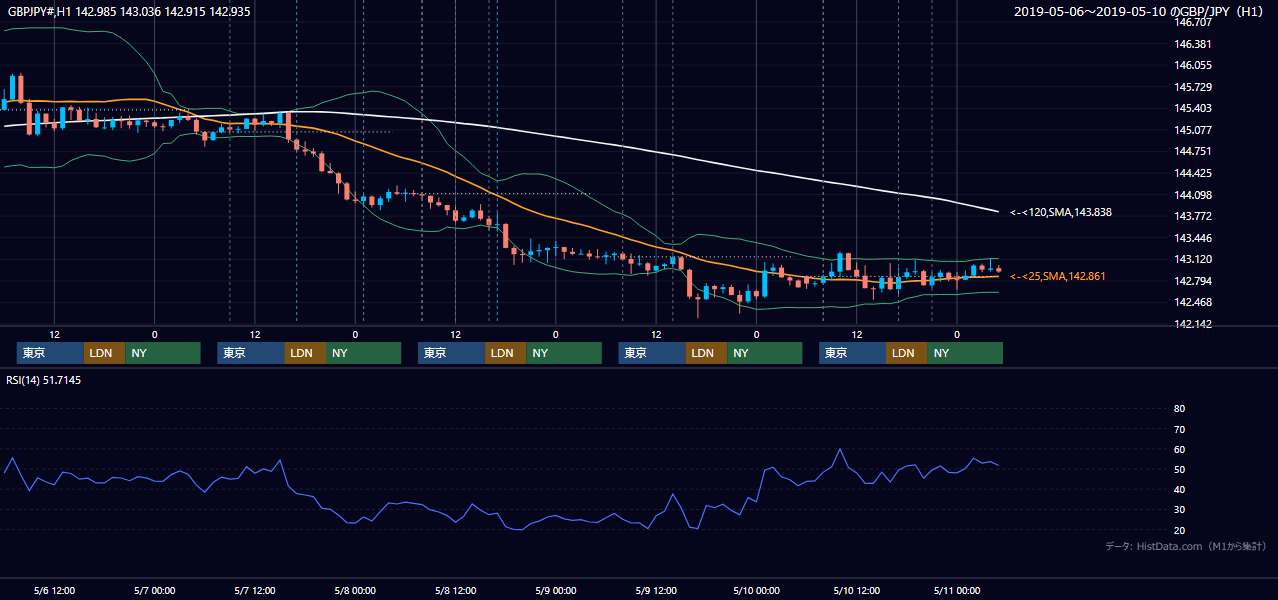
Task: Select the RSI axis value 80
Action: 1179,409
